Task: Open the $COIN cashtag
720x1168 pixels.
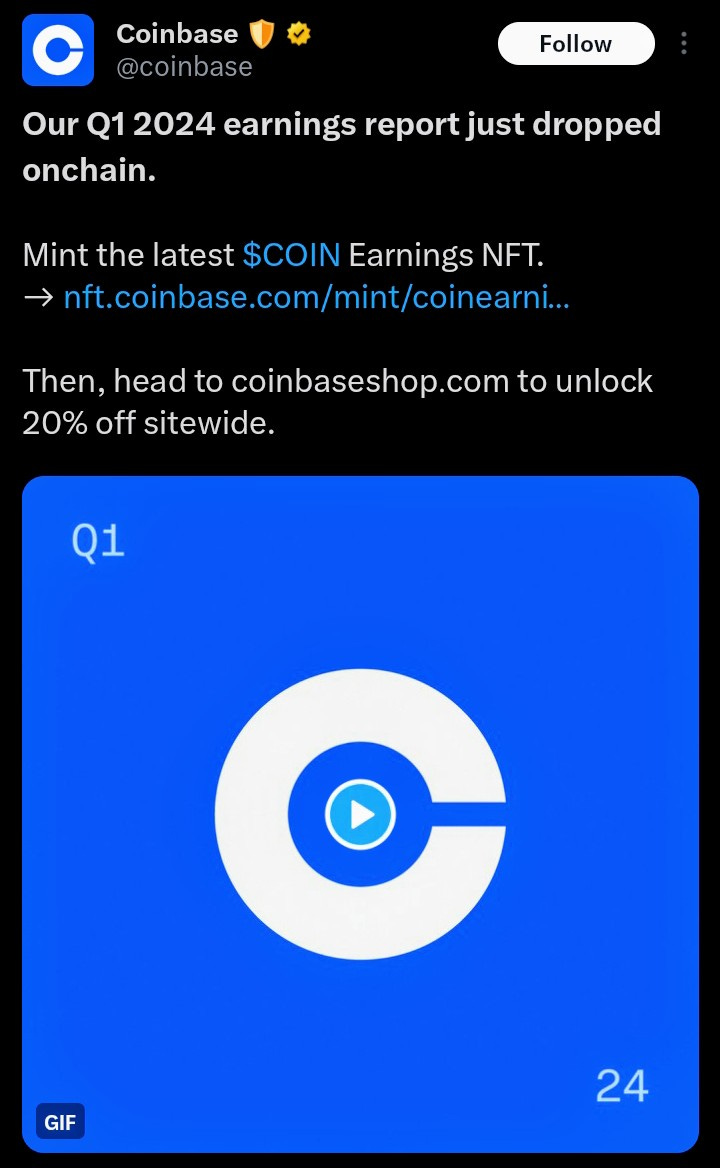Action: pos(291,255)
